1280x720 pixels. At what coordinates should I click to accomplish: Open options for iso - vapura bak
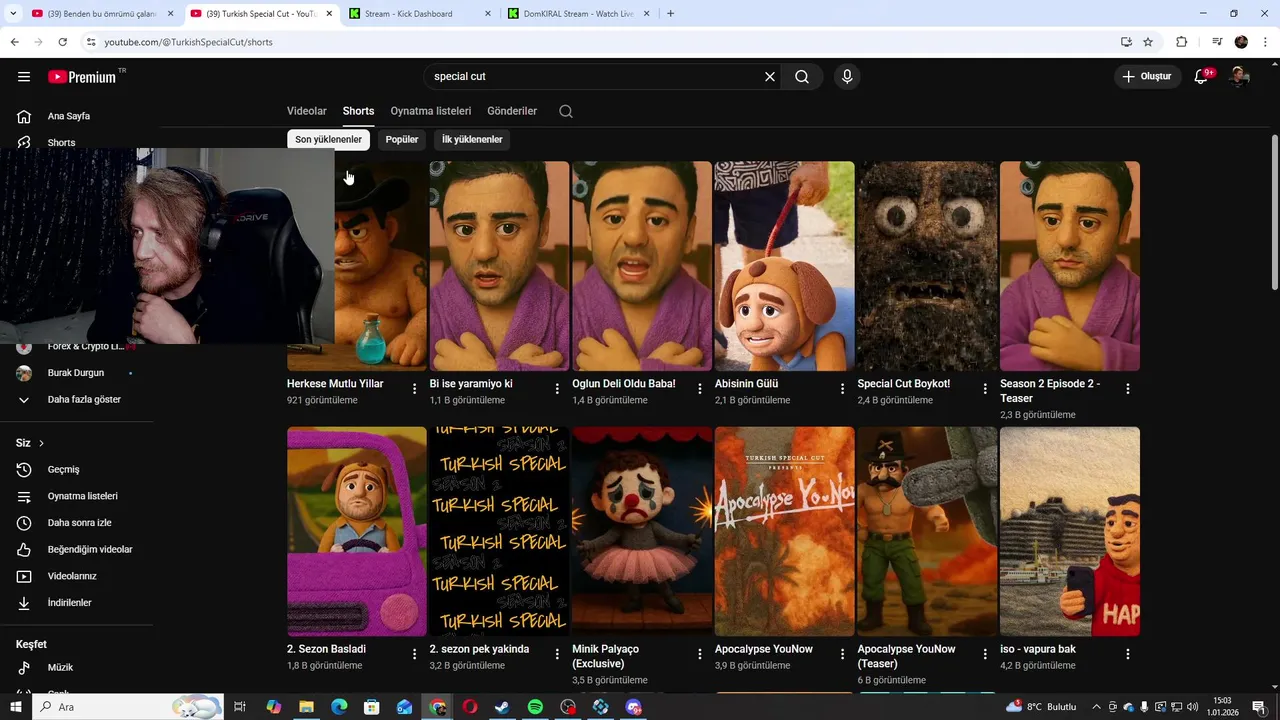click(1128, 654)
